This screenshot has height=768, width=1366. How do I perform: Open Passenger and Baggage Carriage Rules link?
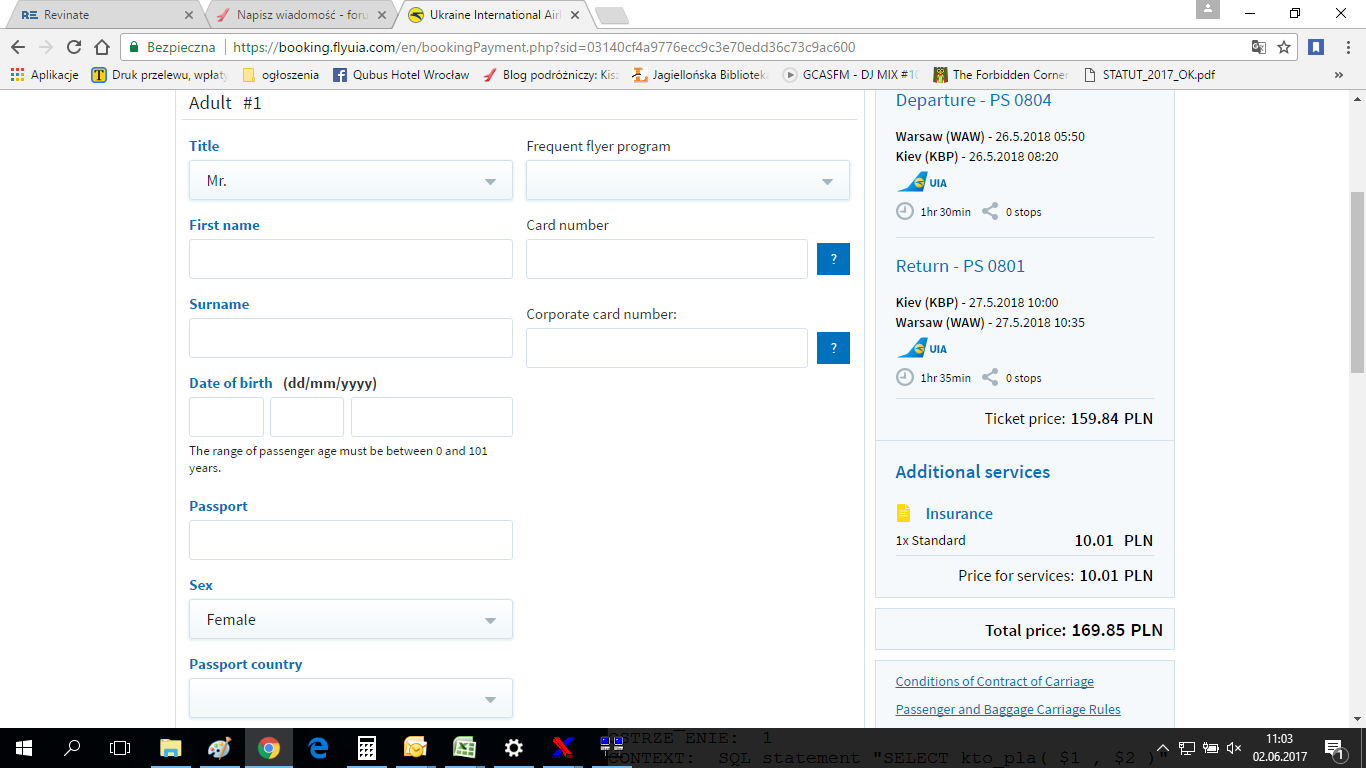click(1008, 709)
